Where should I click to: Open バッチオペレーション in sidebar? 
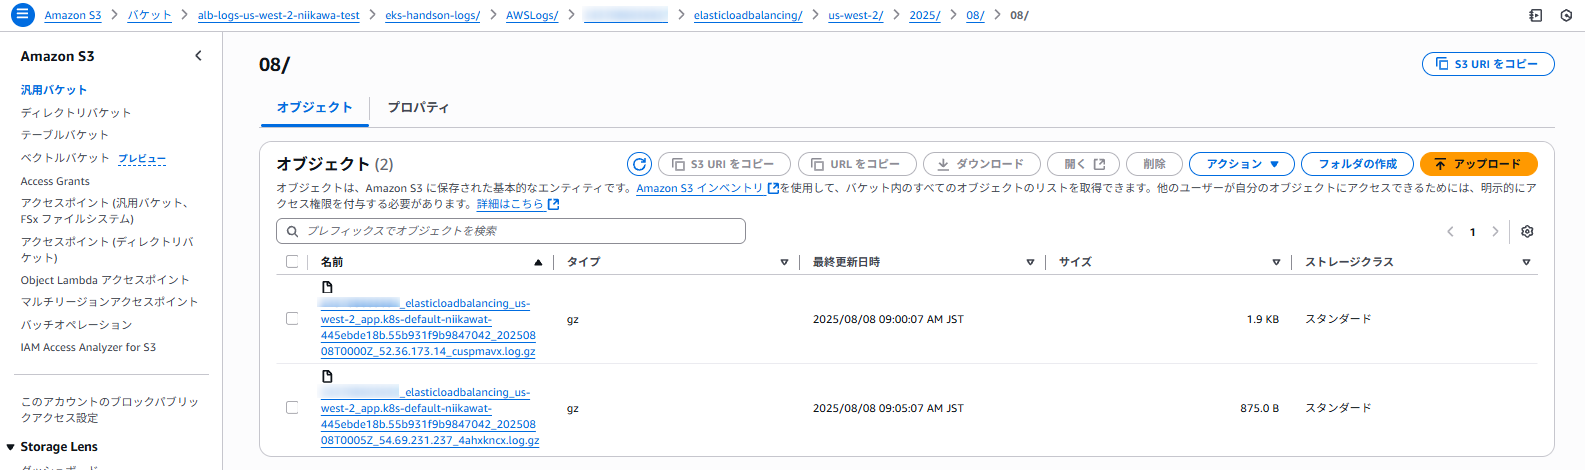pos(76,325)
